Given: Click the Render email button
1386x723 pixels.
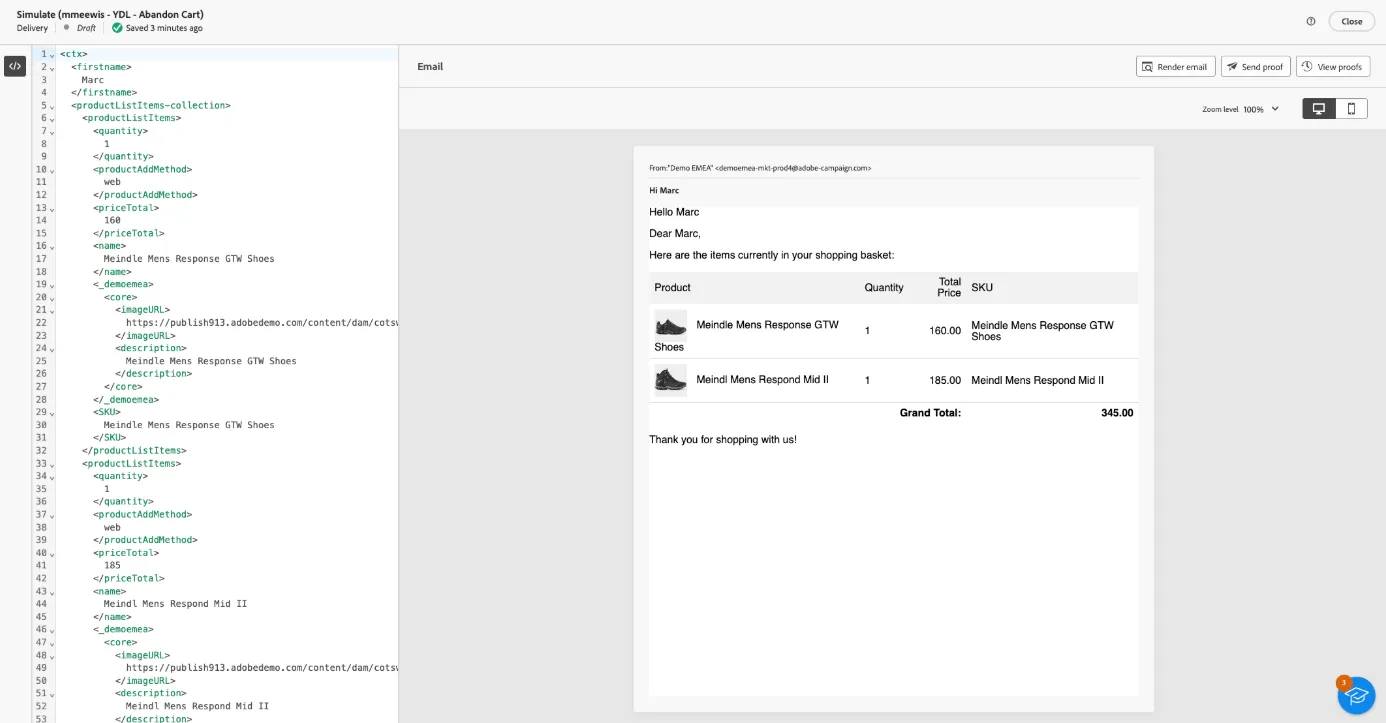Looking at the screenshot, I should [1175, 67].
